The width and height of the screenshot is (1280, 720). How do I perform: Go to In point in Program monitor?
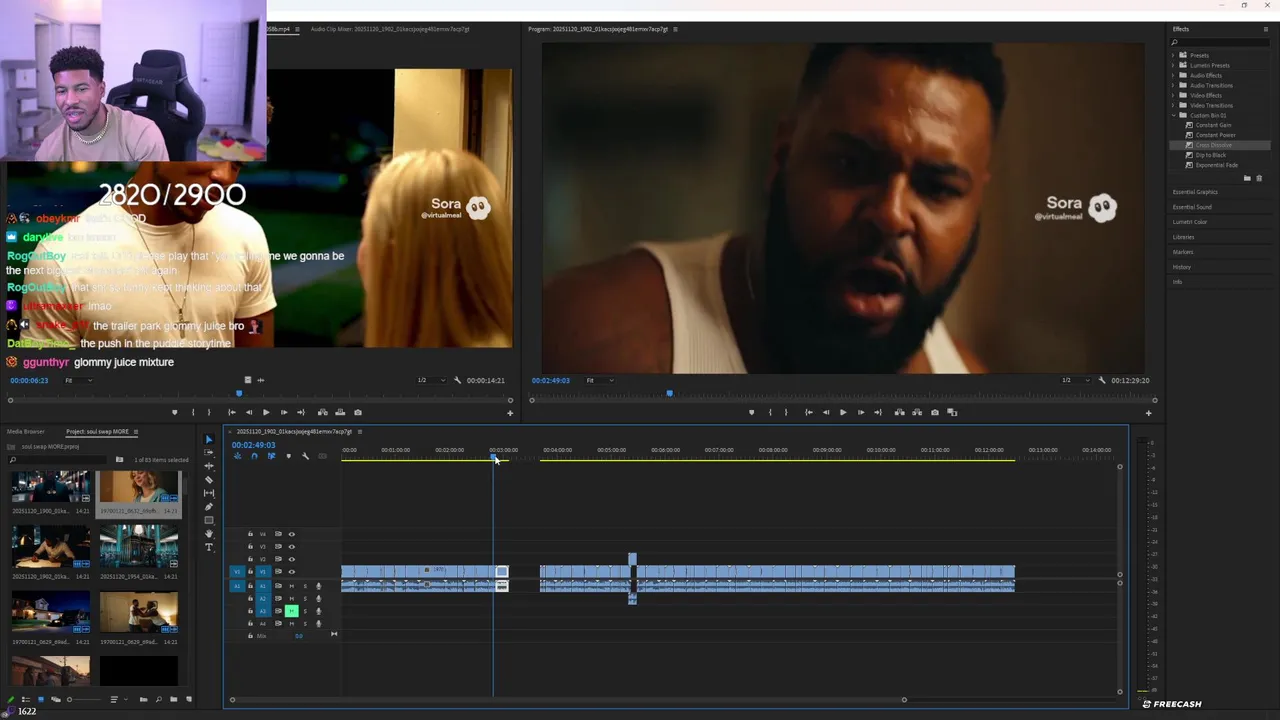(x=809, y=412)
